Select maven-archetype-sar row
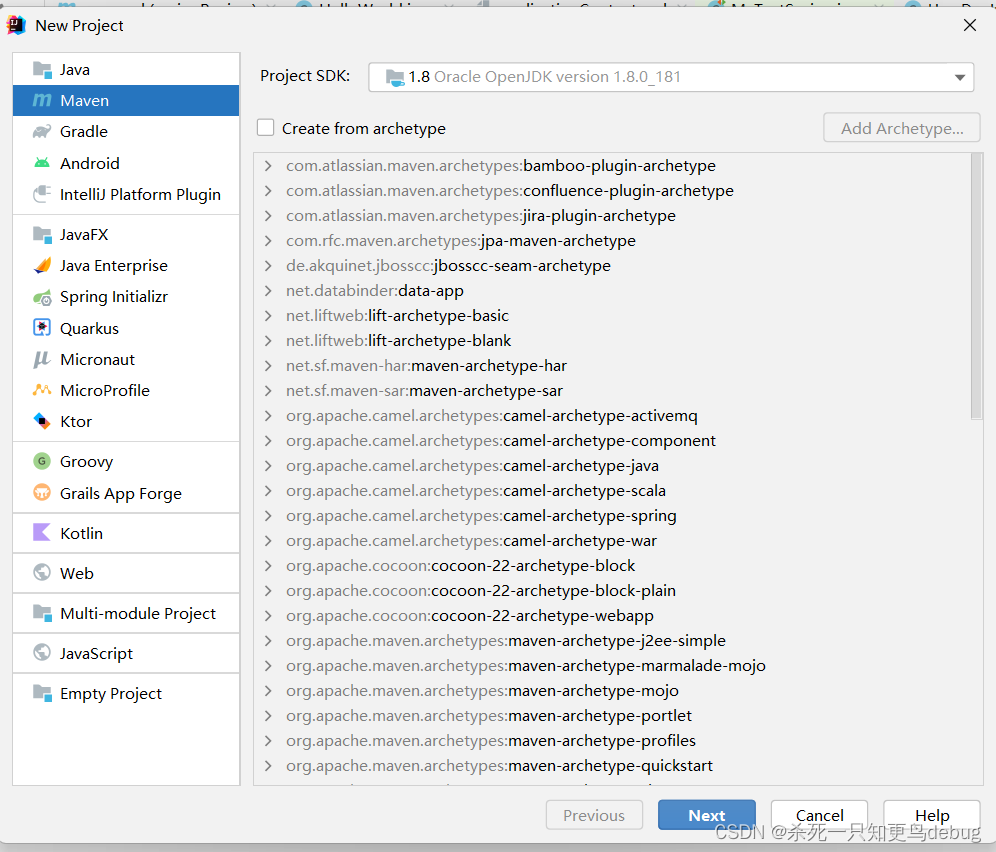 tap(612, 391)
